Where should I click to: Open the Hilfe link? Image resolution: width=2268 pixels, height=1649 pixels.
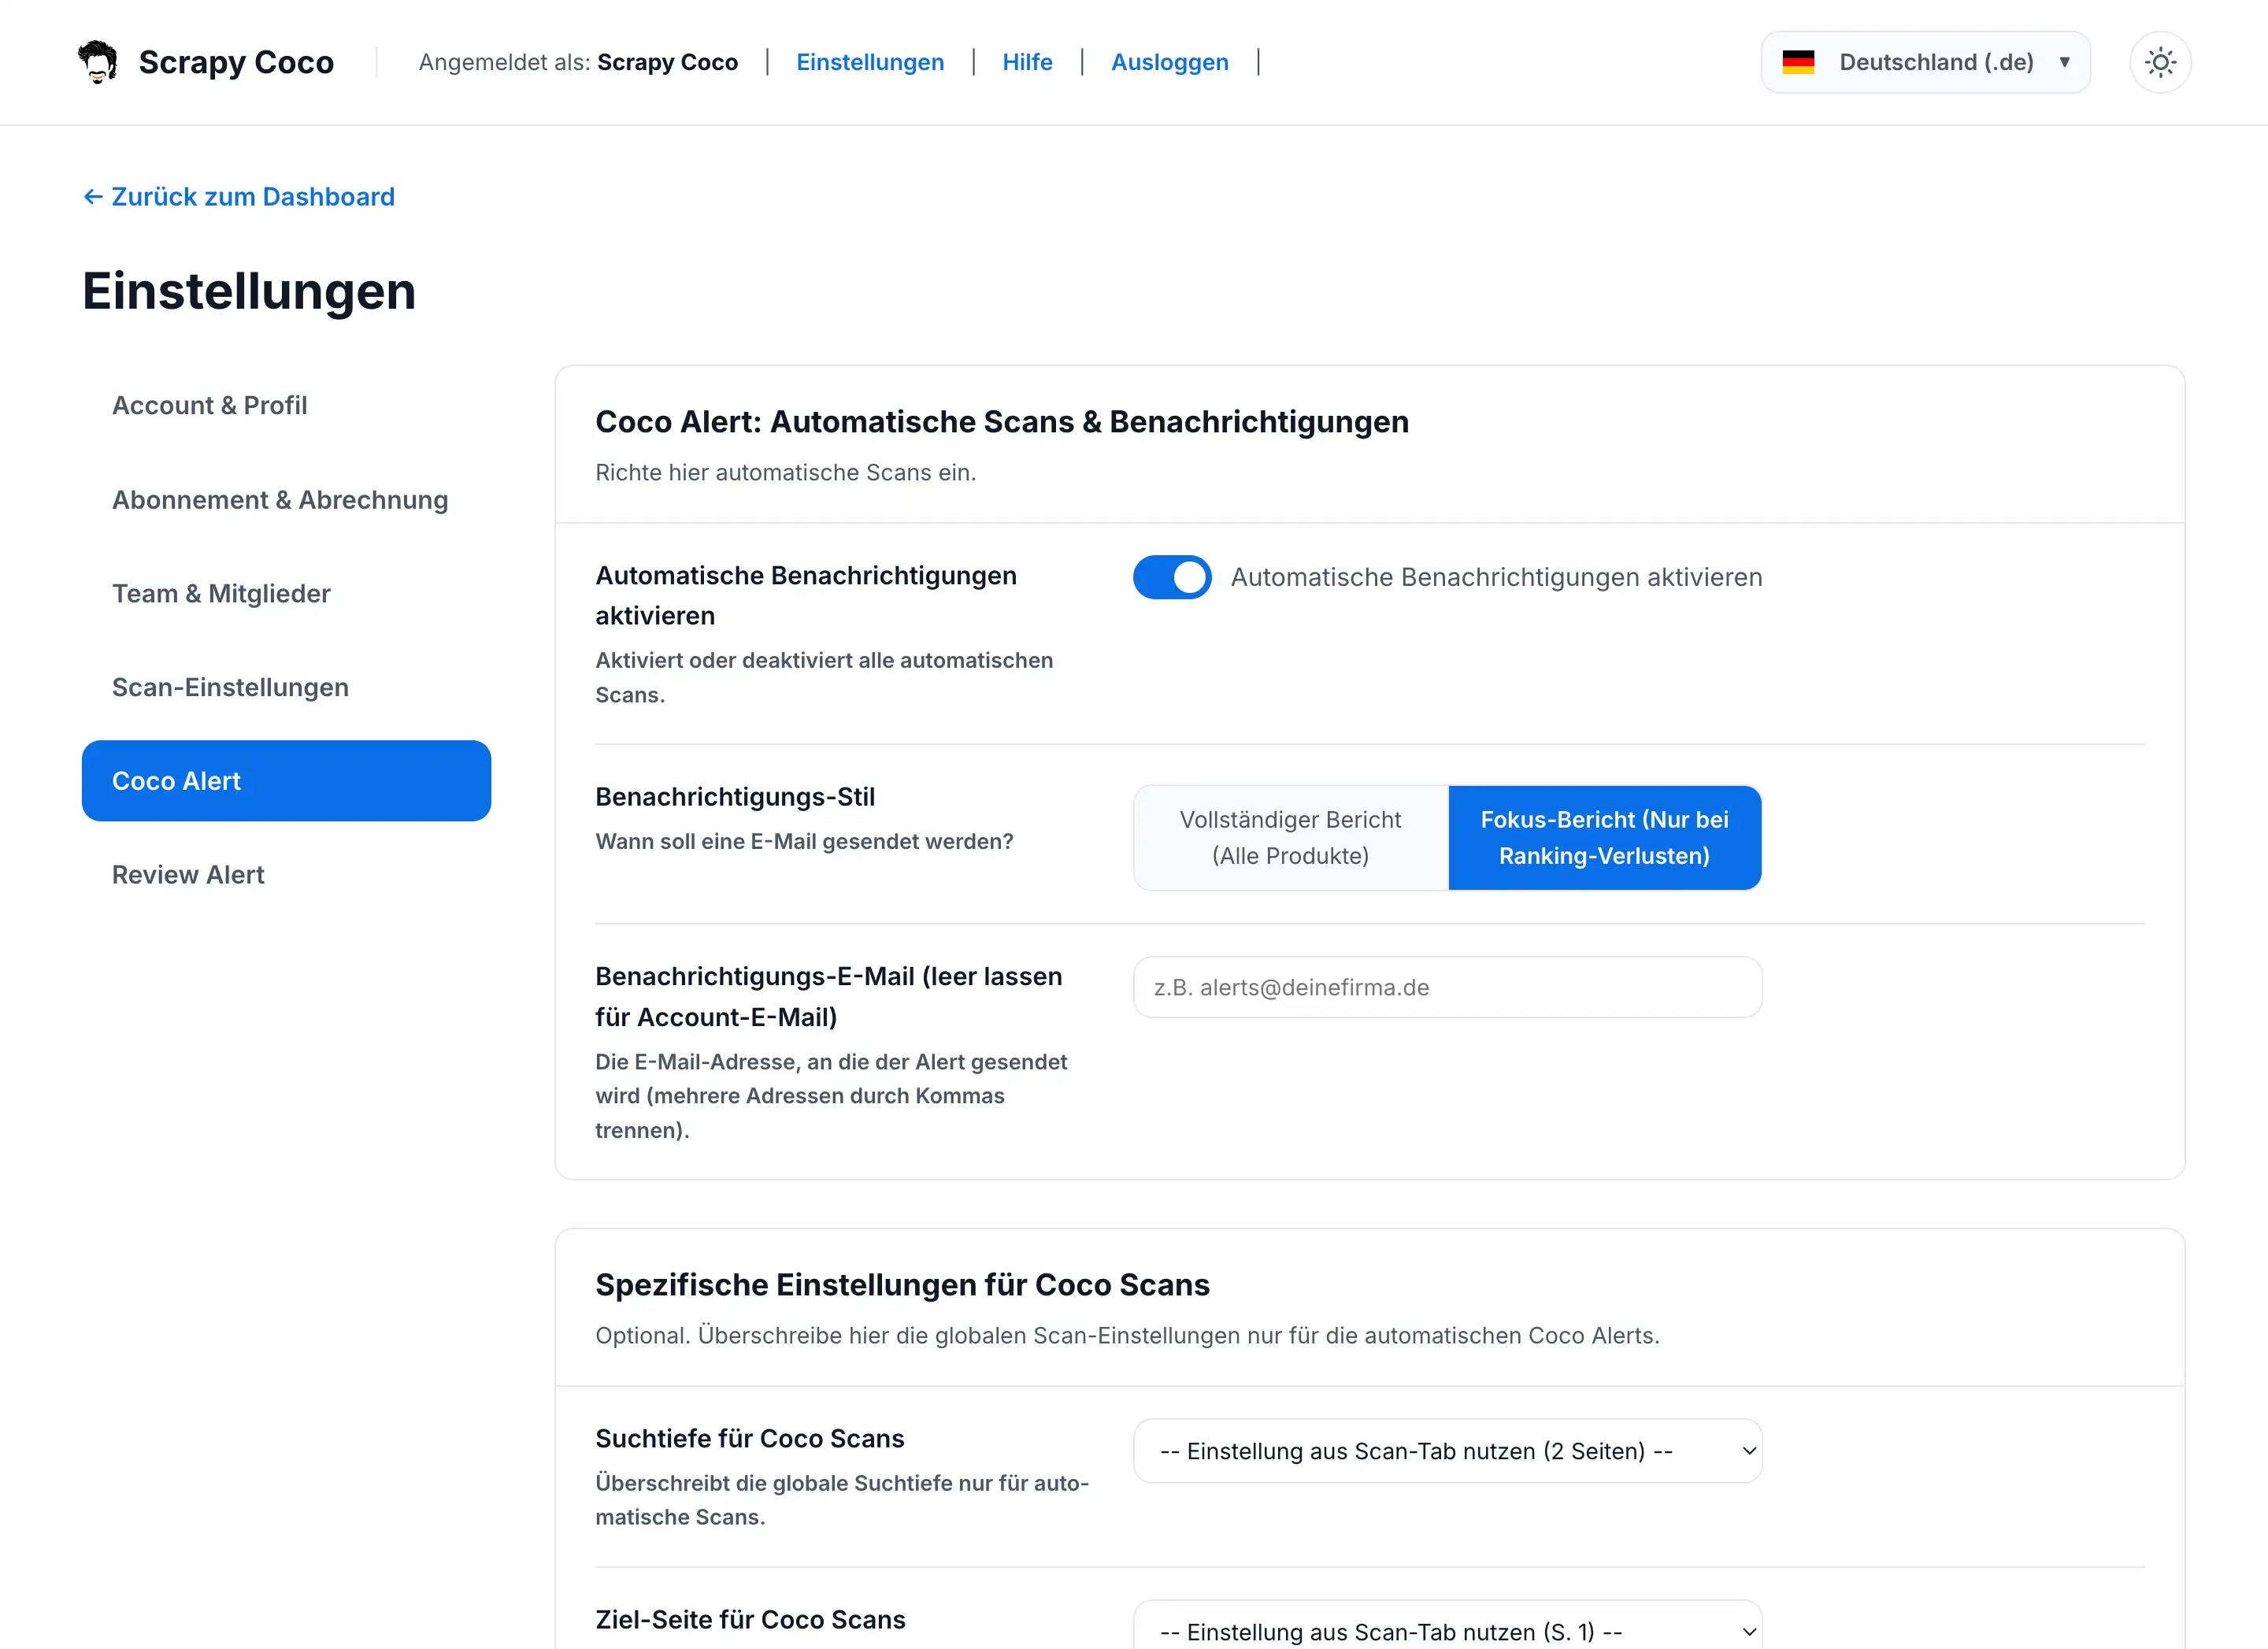1027,62
